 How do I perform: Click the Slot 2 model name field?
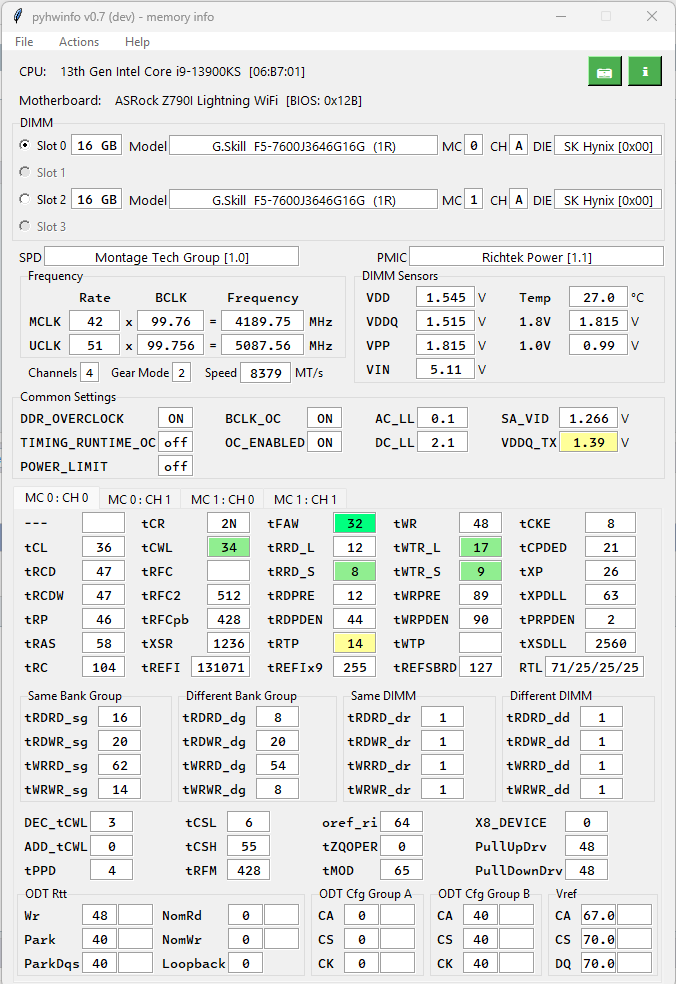click(303, 200)
